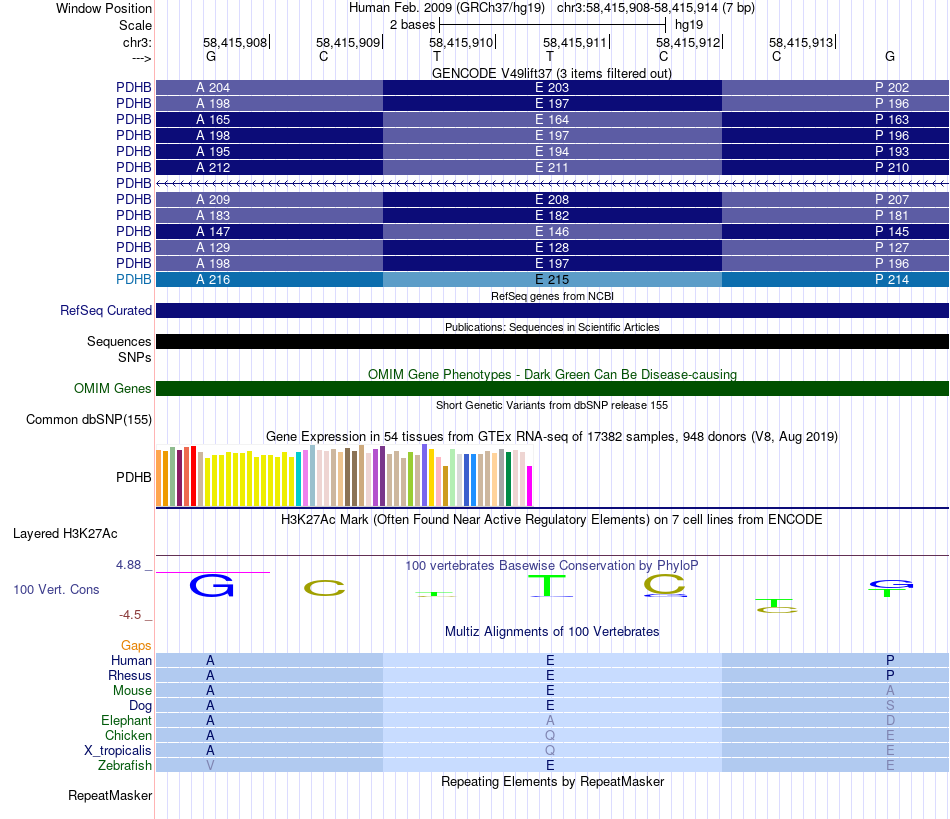950x819 pixels.
Task: Click codon A 209 in PDHB transcript
Action: tap(213, 199)
